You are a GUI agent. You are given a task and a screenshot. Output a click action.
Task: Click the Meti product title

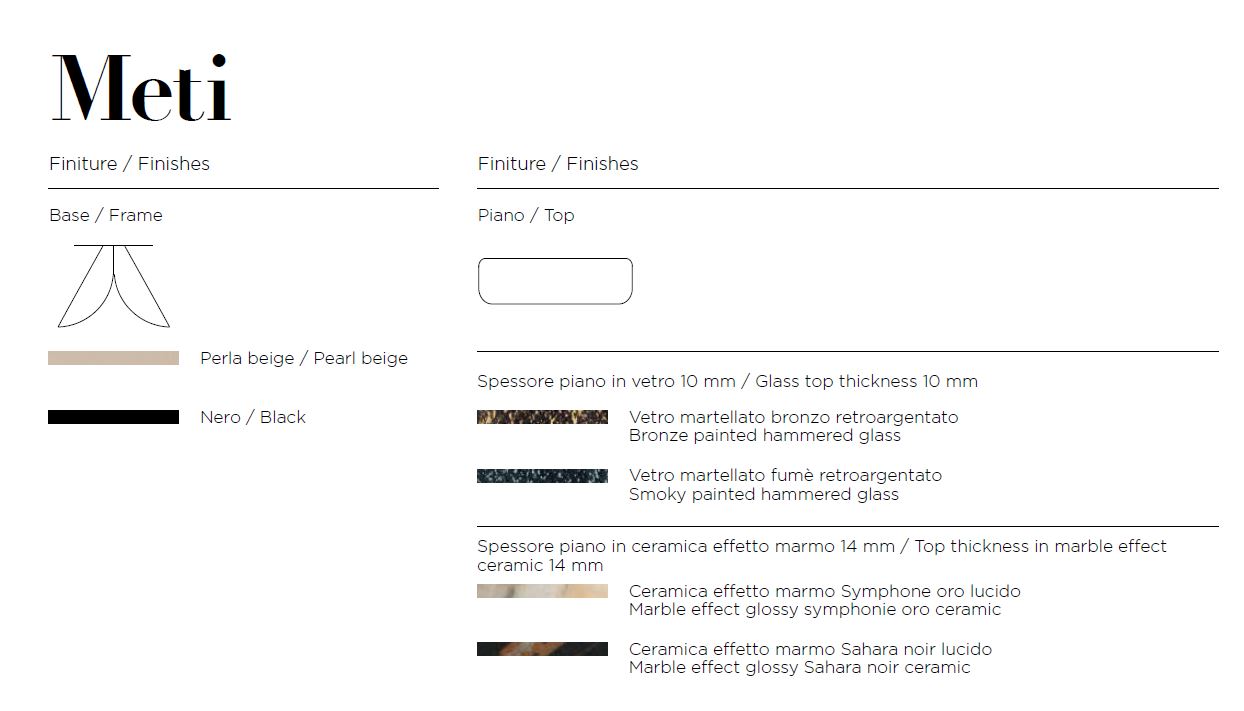tap(141, 90)
